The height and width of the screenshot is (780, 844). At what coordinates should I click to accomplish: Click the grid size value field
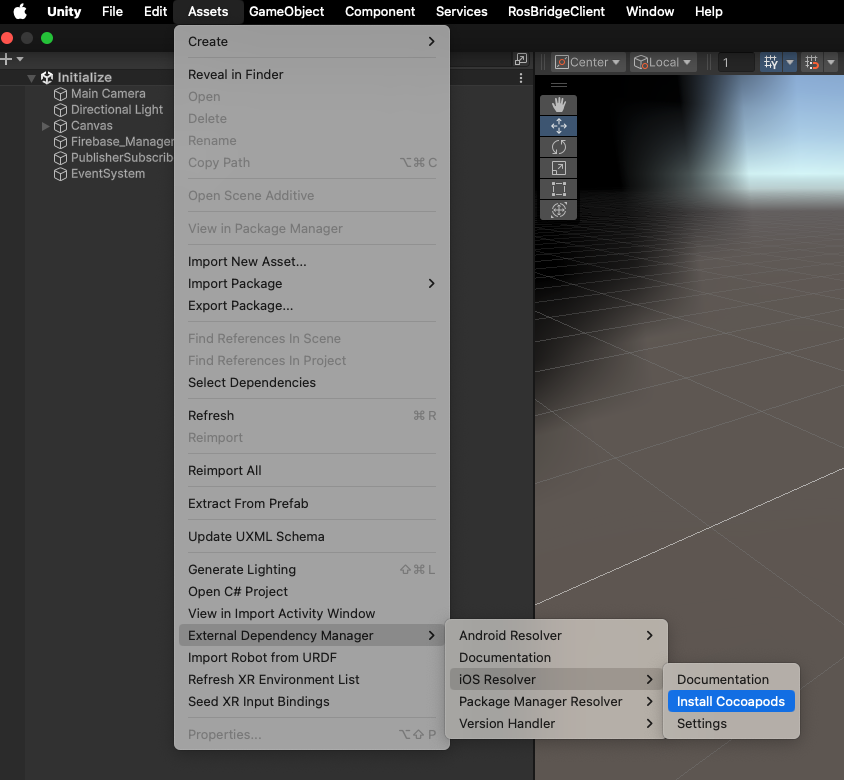[x=736, y=62]
